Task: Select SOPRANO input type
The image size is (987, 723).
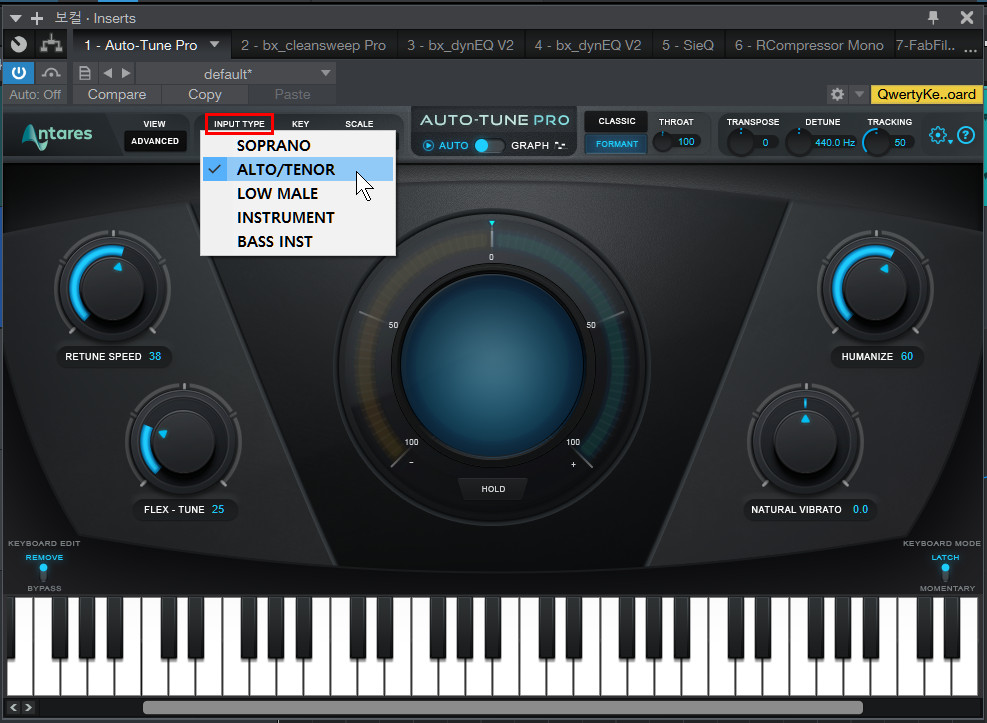Action: coord(298,145)
